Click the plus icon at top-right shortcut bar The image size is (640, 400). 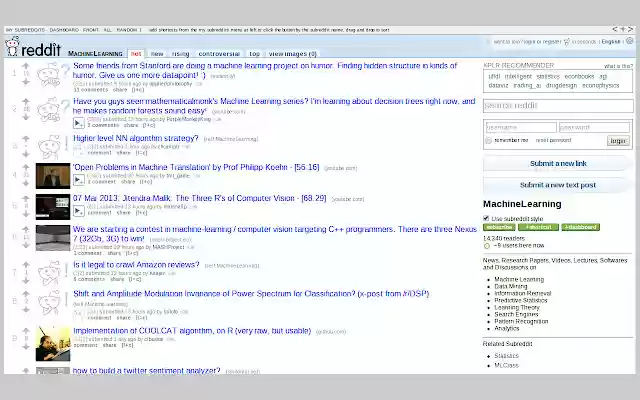coord(623,29)
